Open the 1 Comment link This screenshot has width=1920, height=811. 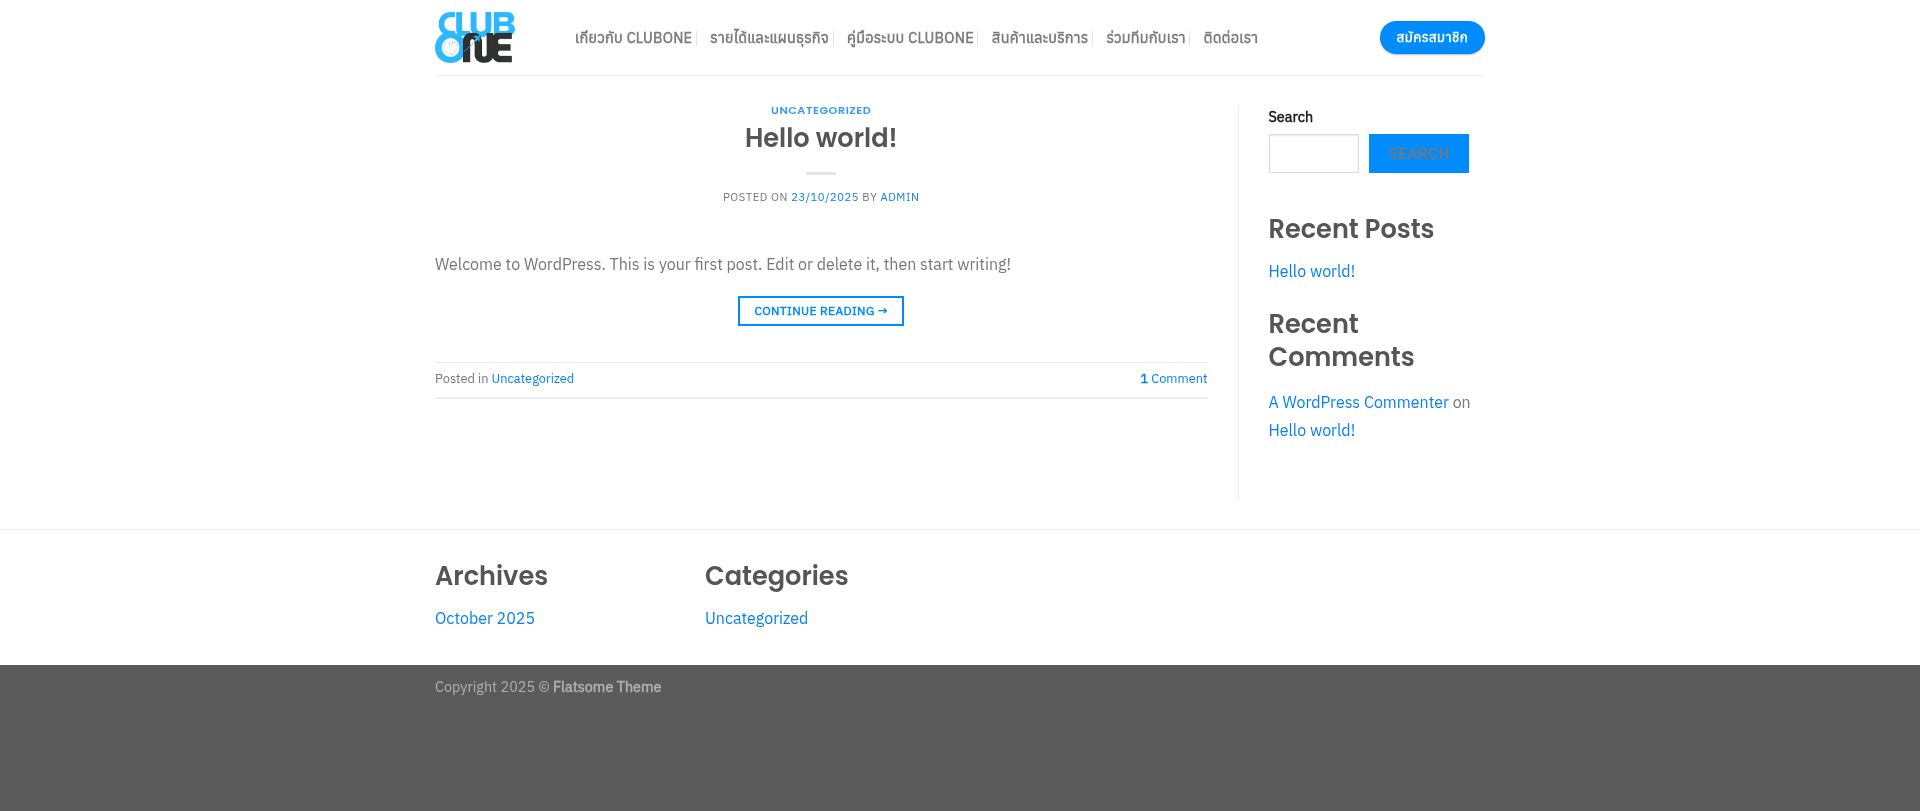(1174, 379)
